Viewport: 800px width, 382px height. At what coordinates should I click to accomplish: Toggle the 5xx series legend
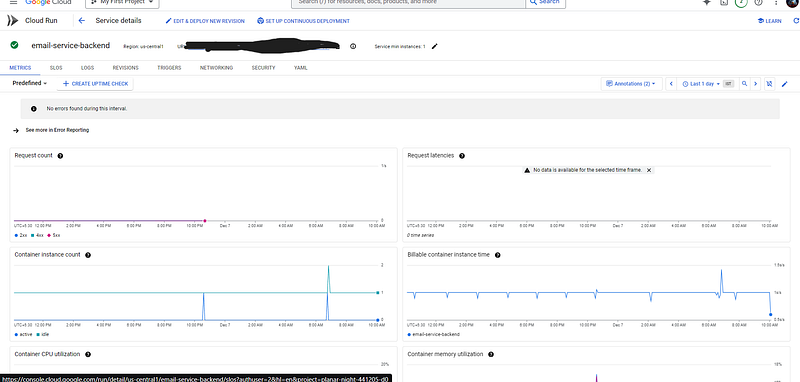tap(53, 235)
